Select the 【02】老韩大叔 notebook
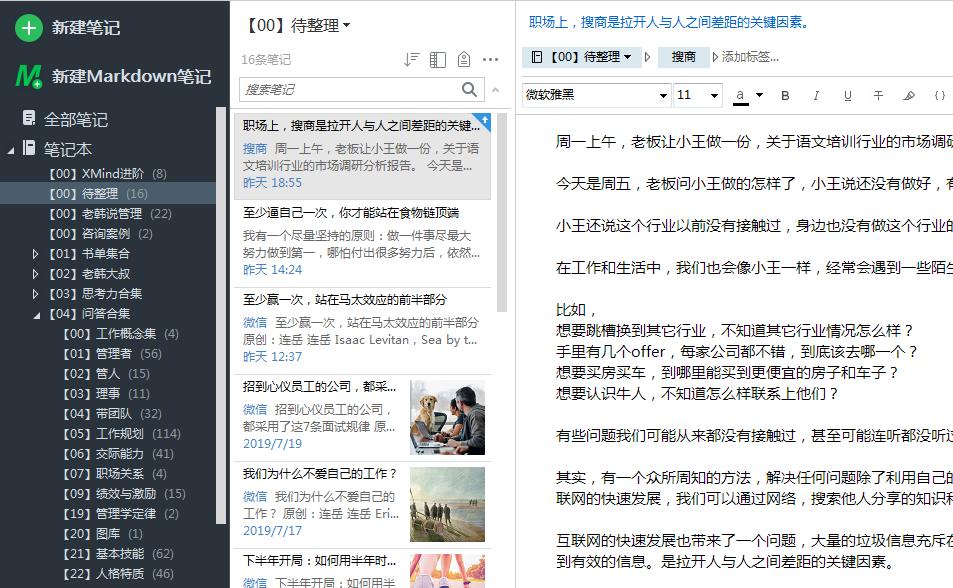 pos(88,273)
